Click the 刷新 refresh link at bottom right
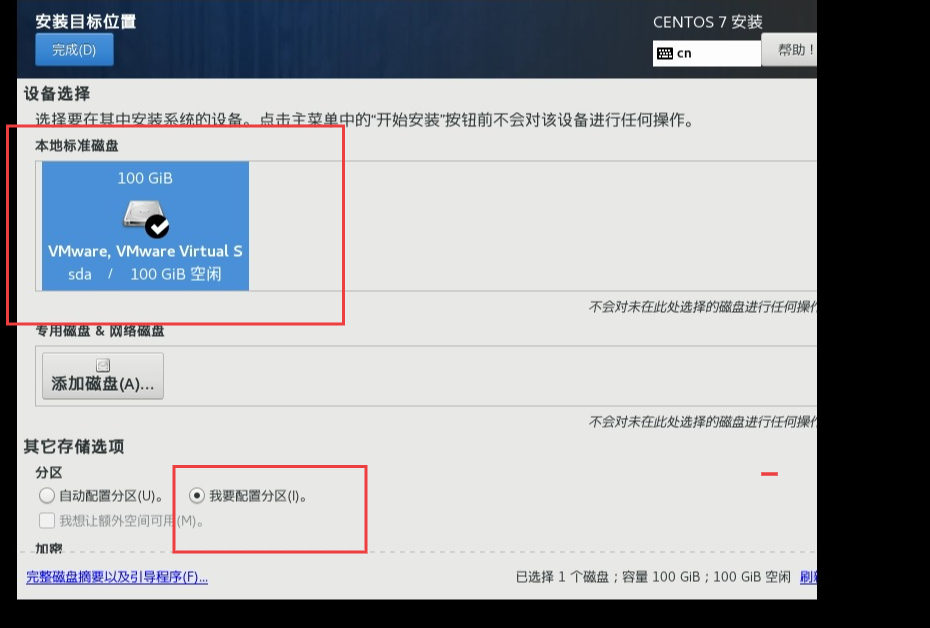Image resolution: width=930 pixels, height=628 pixels. point(808,576)
